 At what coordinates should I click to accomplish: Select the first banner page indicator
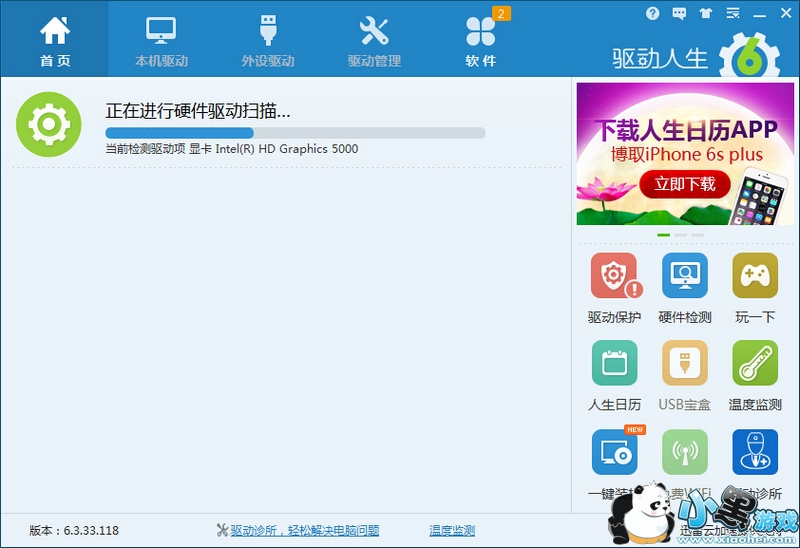663,235
